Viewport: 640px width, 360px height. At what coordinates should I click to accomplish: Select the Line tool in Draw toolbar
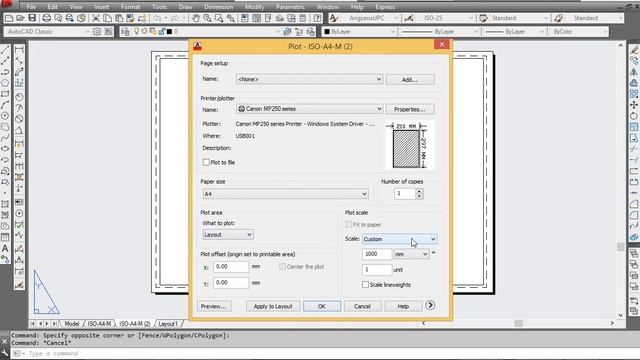tap(5, 50)
